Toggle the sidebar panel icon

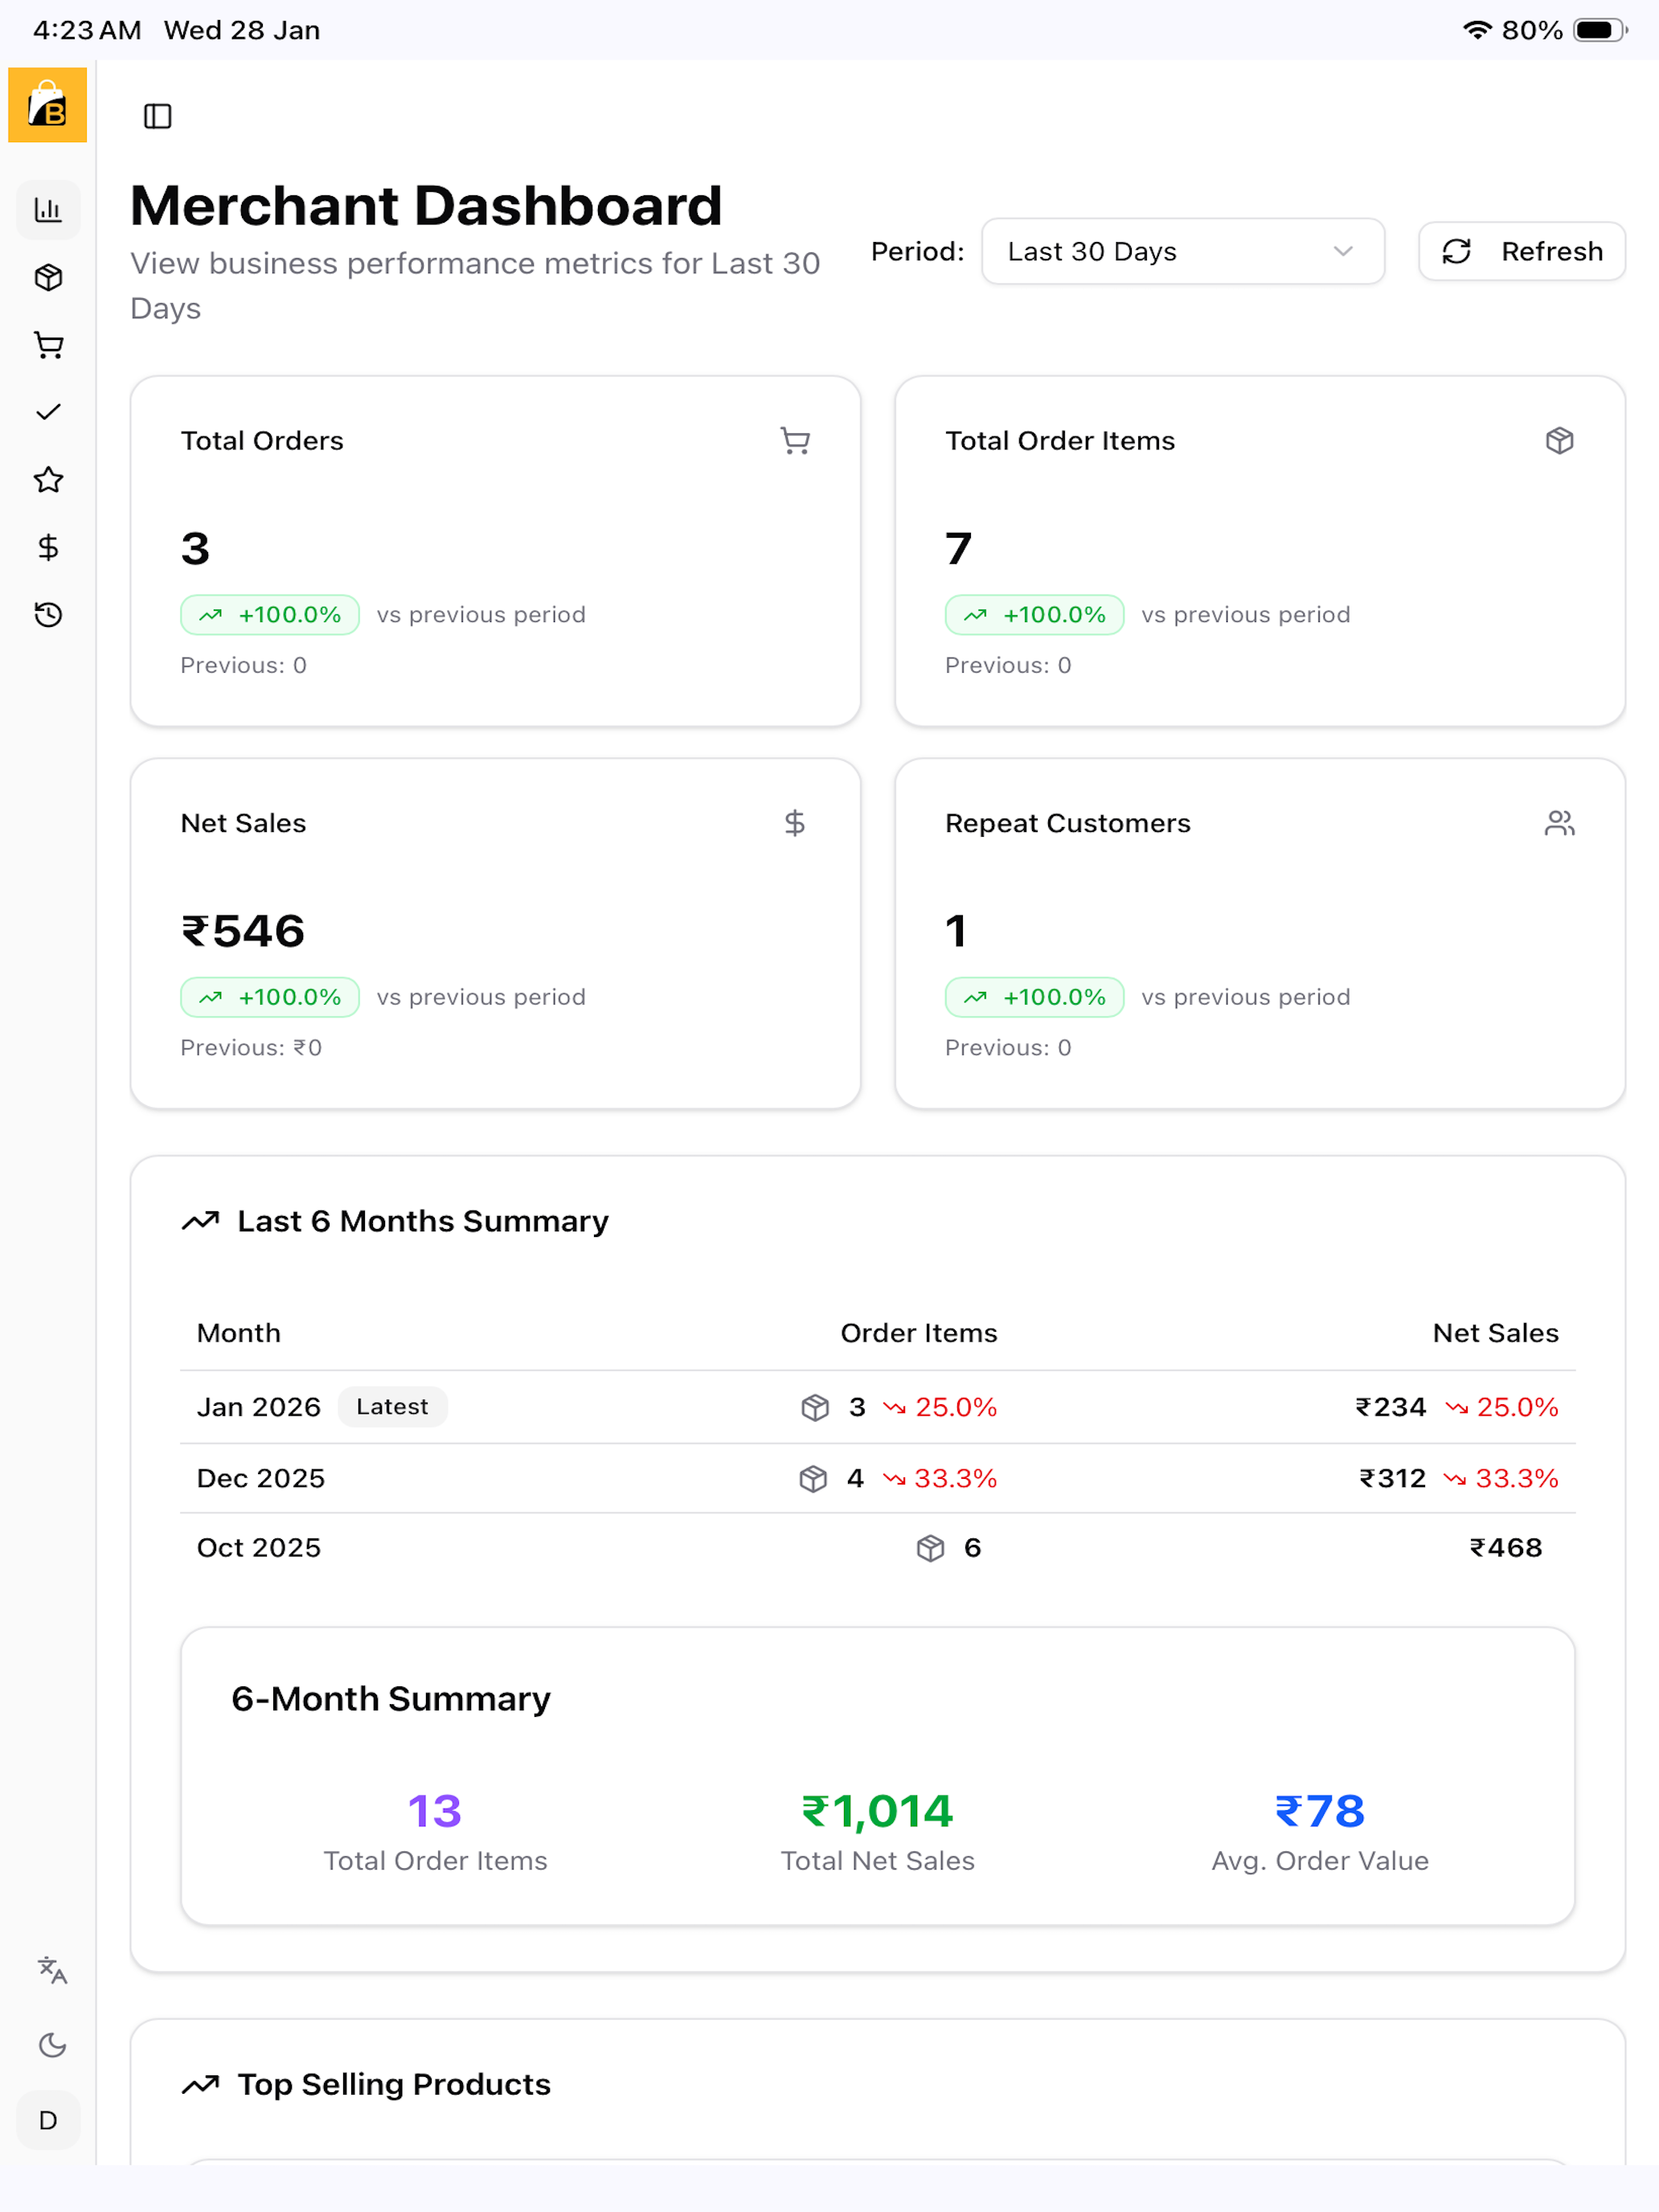[x=157, y=116]
